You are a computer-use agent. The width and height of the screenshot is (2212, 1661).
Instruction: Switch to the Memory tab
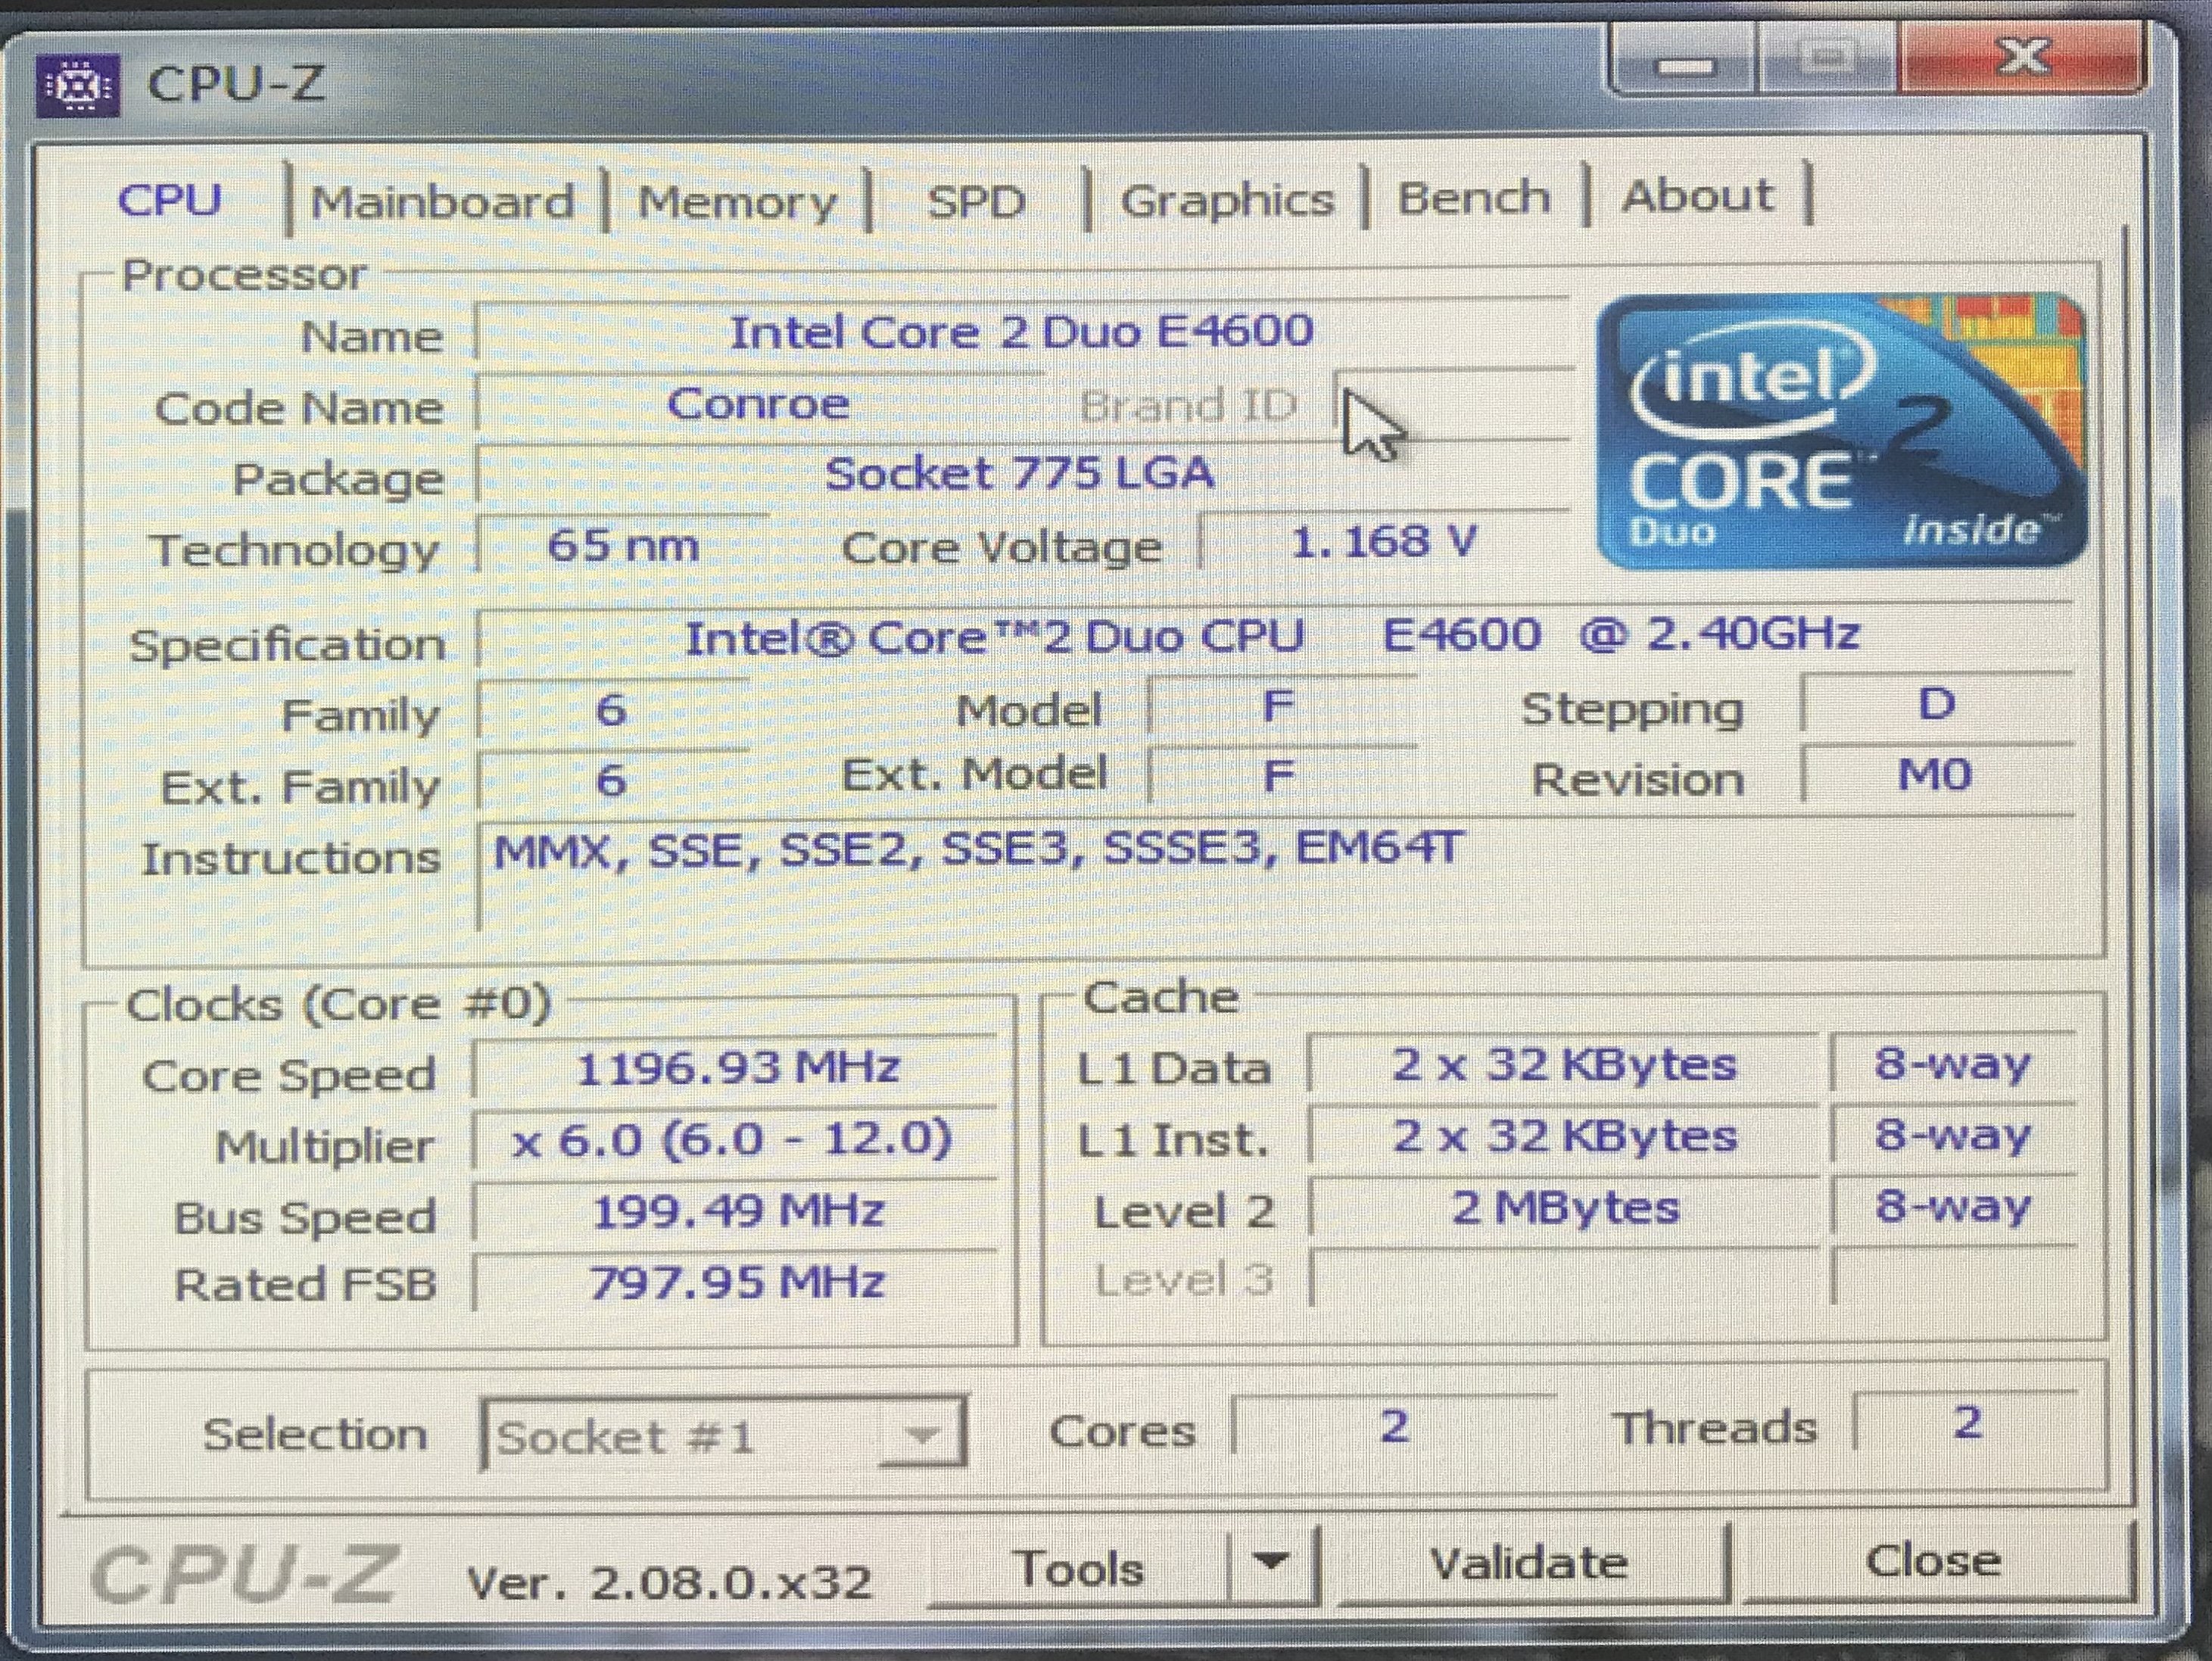tap(737, 202)
